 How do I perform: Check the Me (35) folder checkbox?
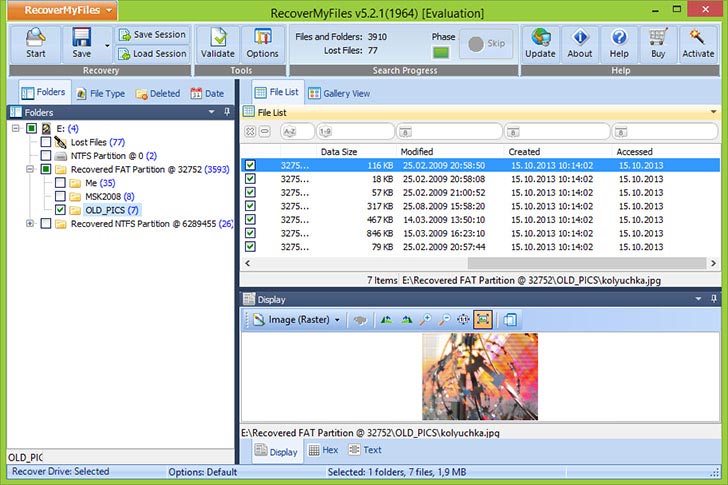click(60, 183)
